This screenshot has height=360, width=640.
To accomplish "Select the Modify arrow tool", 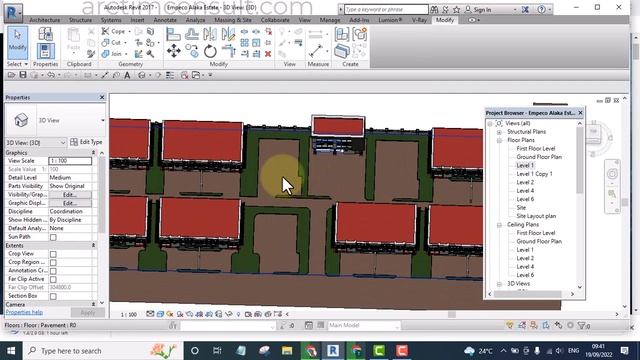I will (18, 42).
